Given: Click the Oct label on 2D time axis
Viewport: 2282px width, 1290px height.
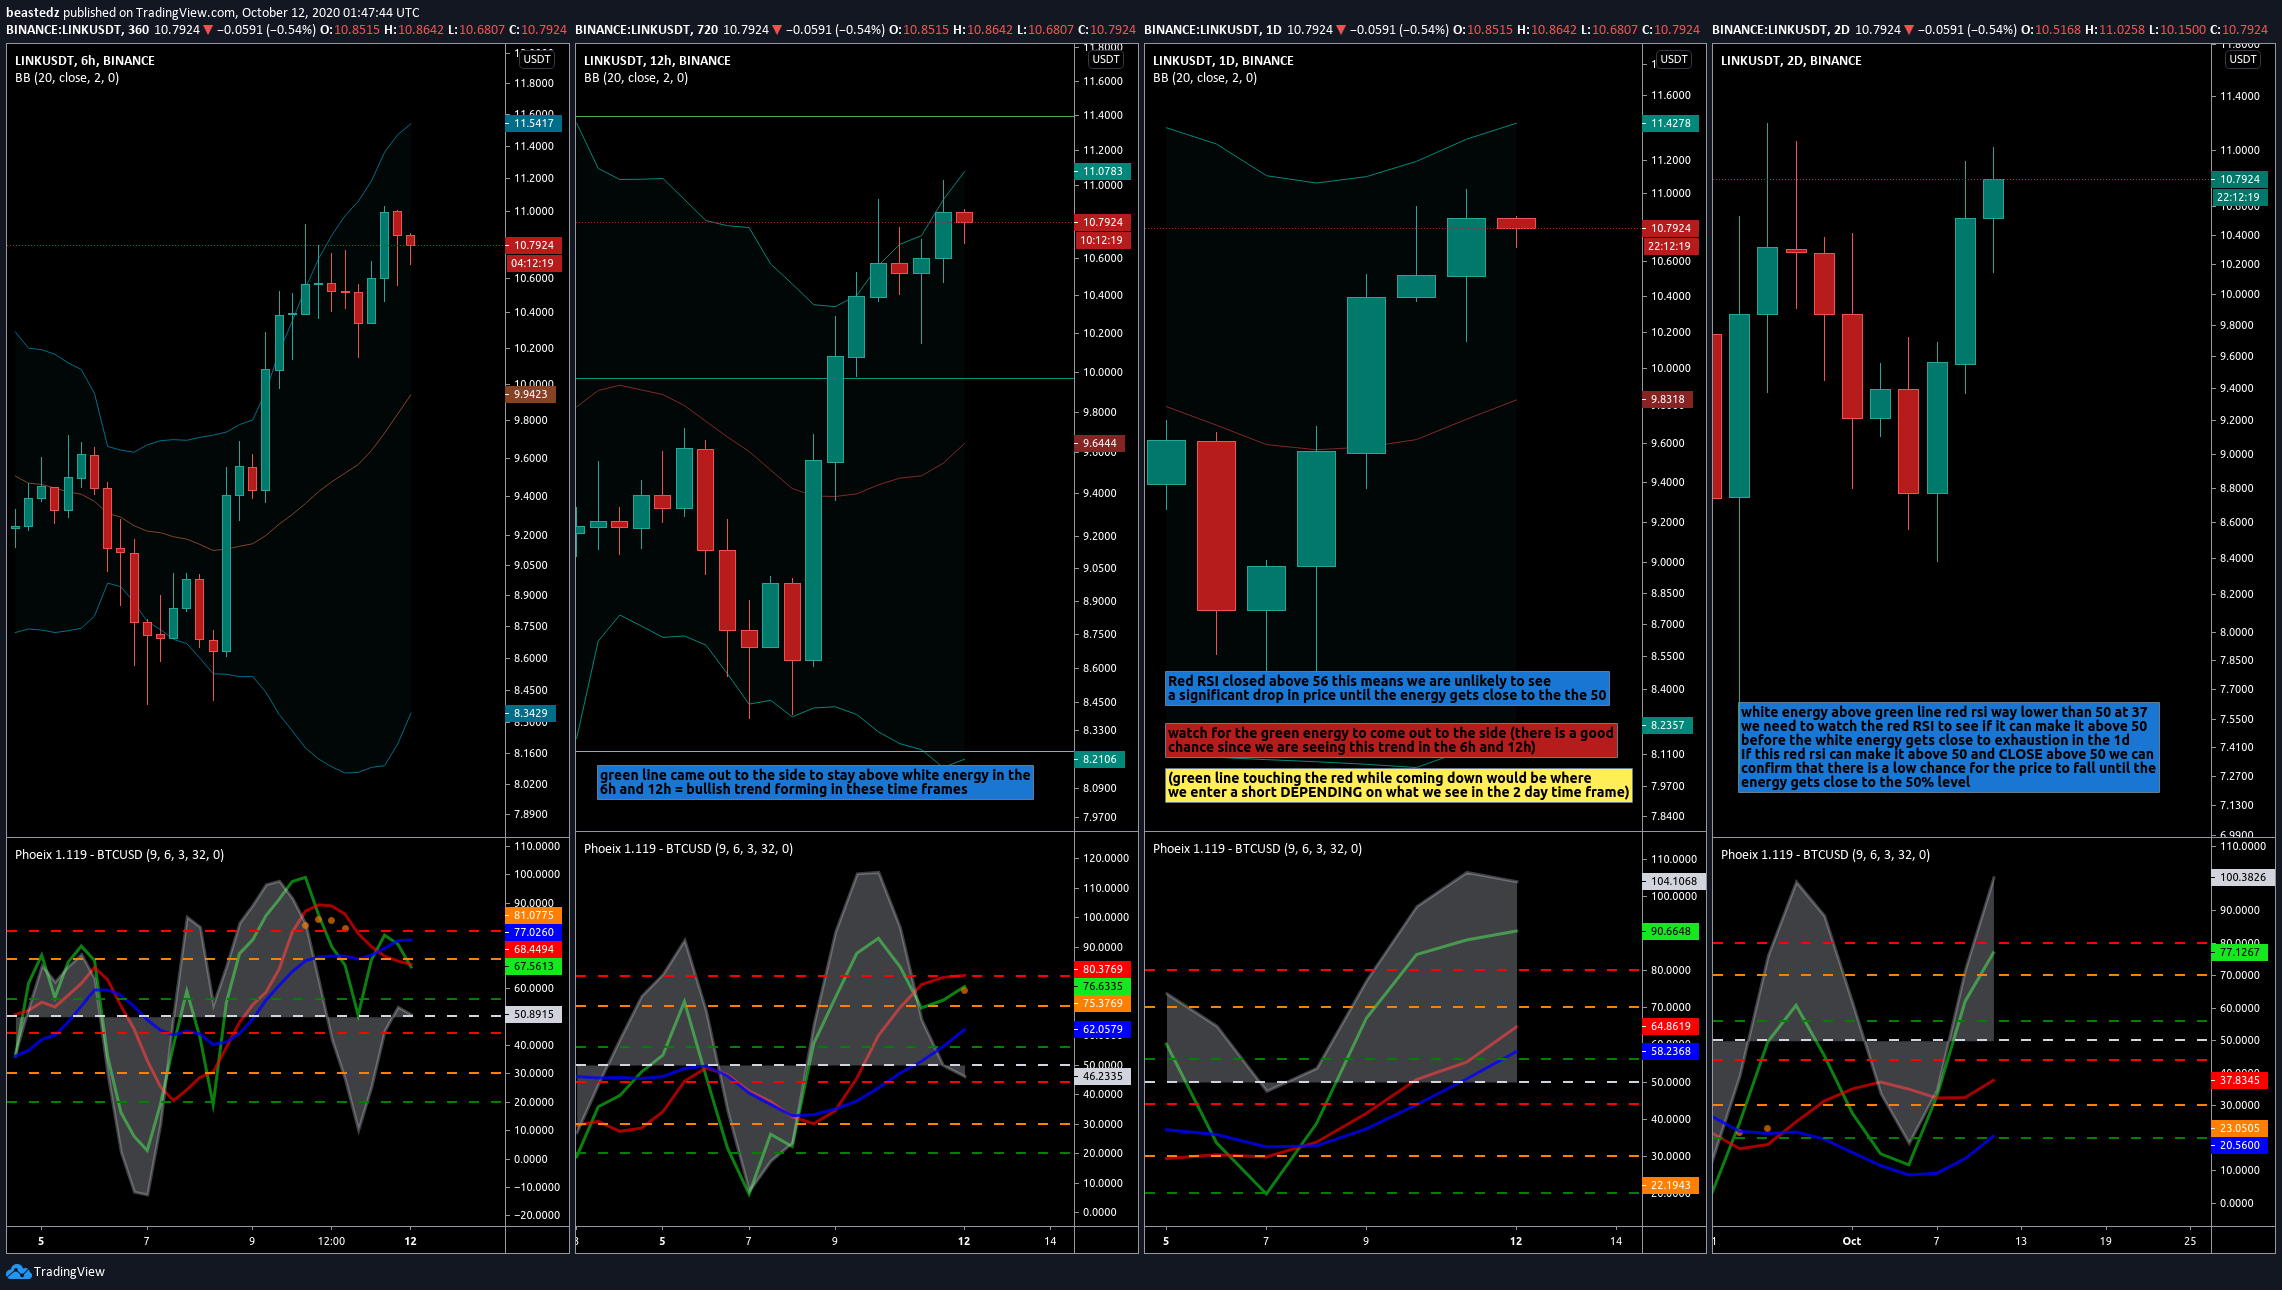Looking at the screenshot, I should tap(1852, 1241).
